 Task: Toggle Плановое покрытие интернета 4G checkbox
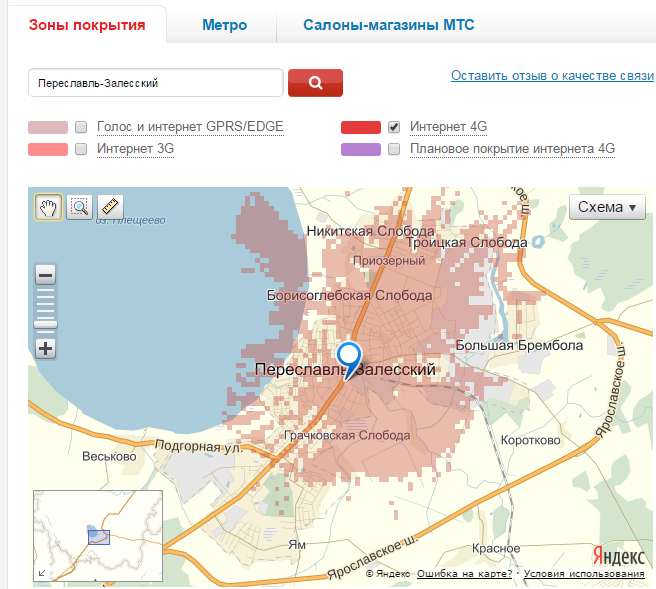point(394,149)
